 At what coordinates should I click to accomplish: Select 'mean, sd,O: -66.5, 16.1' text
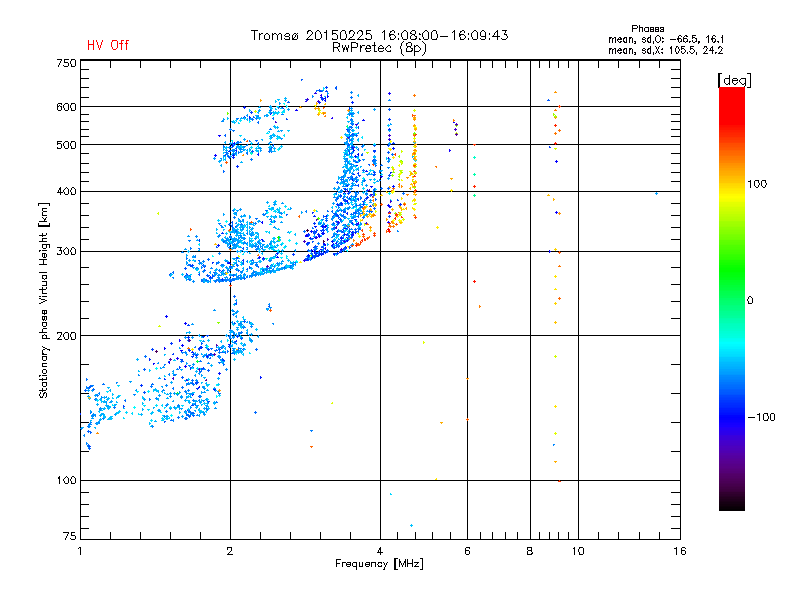click(666, 39)
